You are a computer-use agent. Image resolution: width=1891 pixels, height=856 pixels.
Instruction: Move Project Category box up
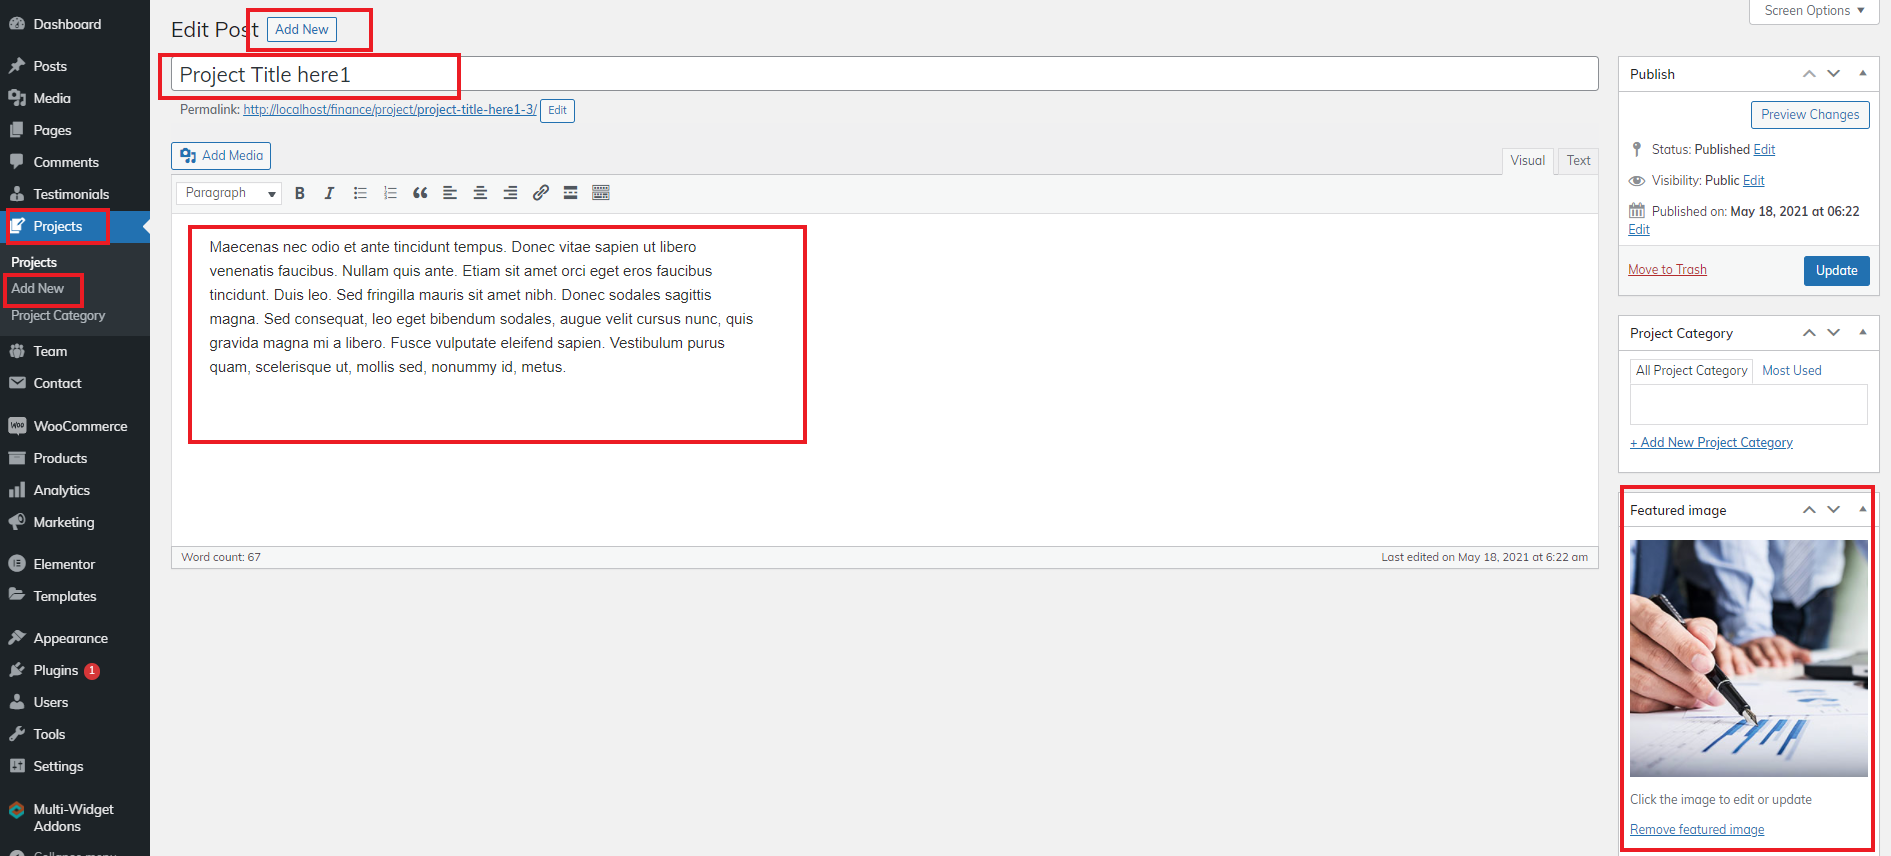pyautogui.click(x=1809, y=333)
